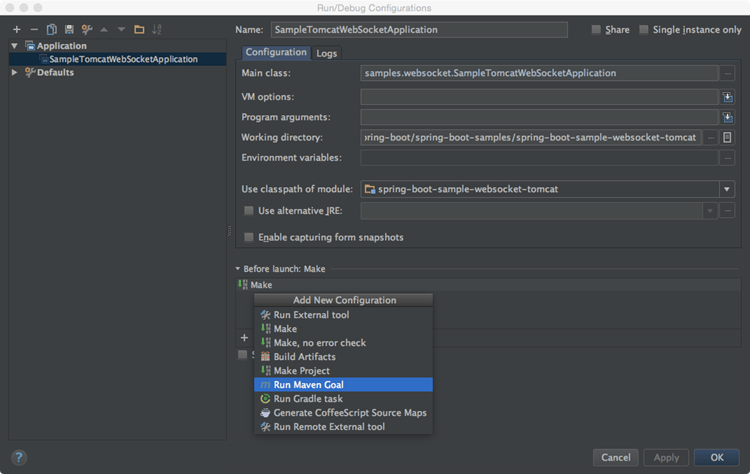Click the Cancel button
The image size is (750, 474).
(616, 458)
